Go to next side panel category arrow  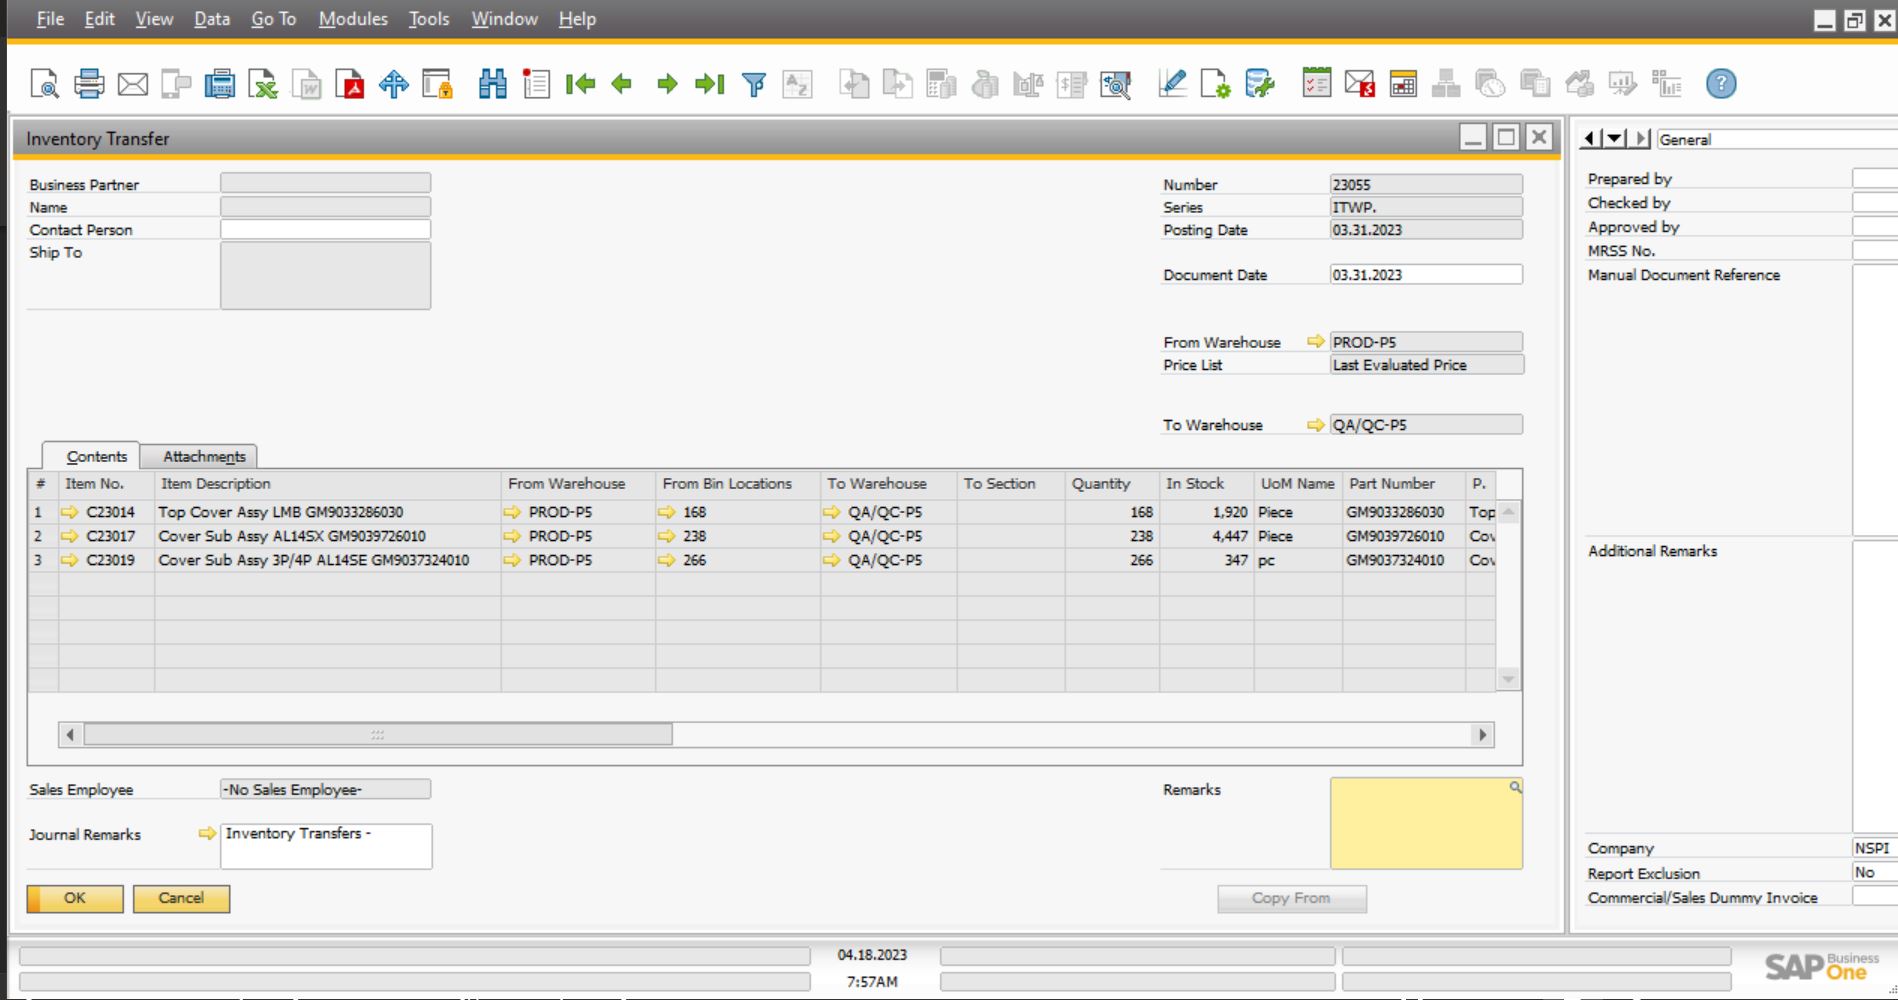[x=1639, y=139]
